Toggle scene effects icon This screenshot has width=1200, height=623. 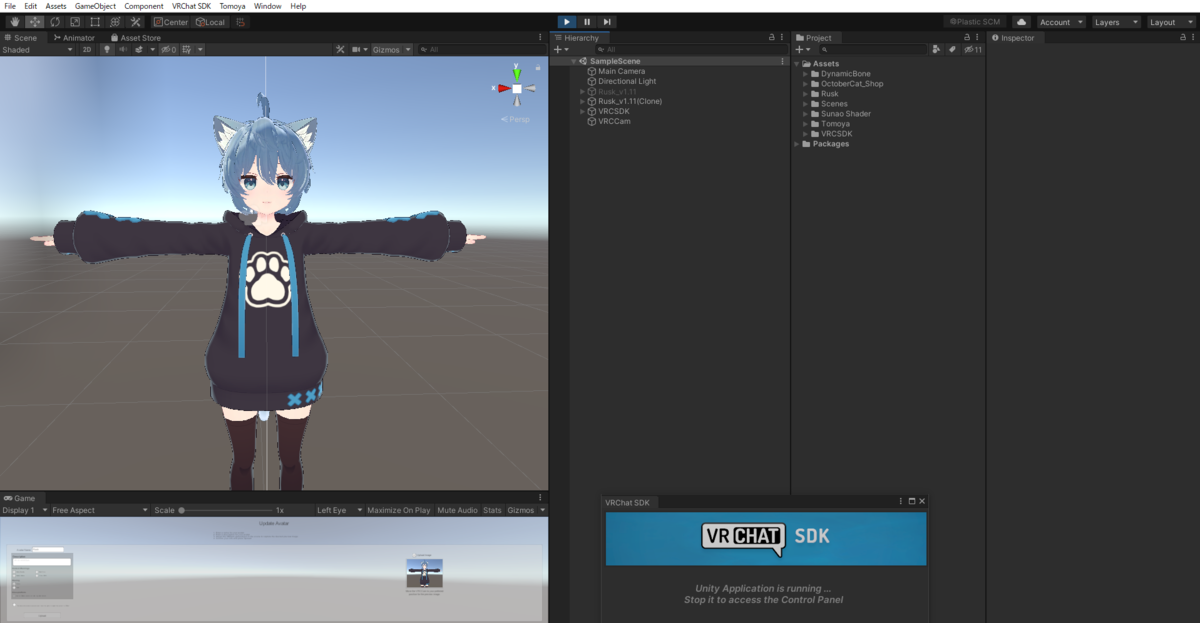138,49
